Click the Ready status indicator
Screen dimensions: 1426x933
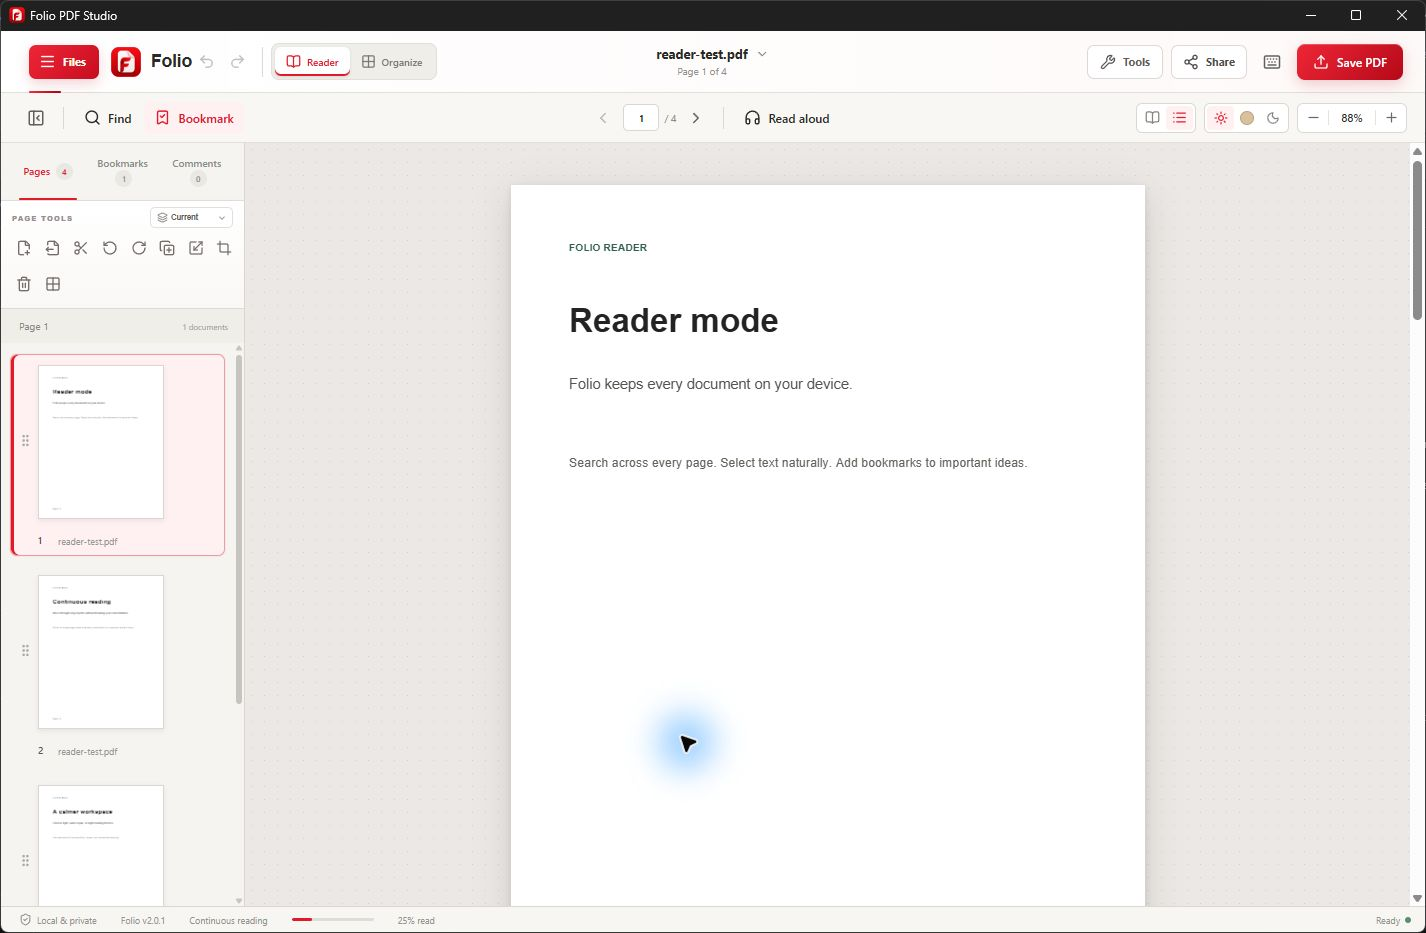coord(1393,921)
